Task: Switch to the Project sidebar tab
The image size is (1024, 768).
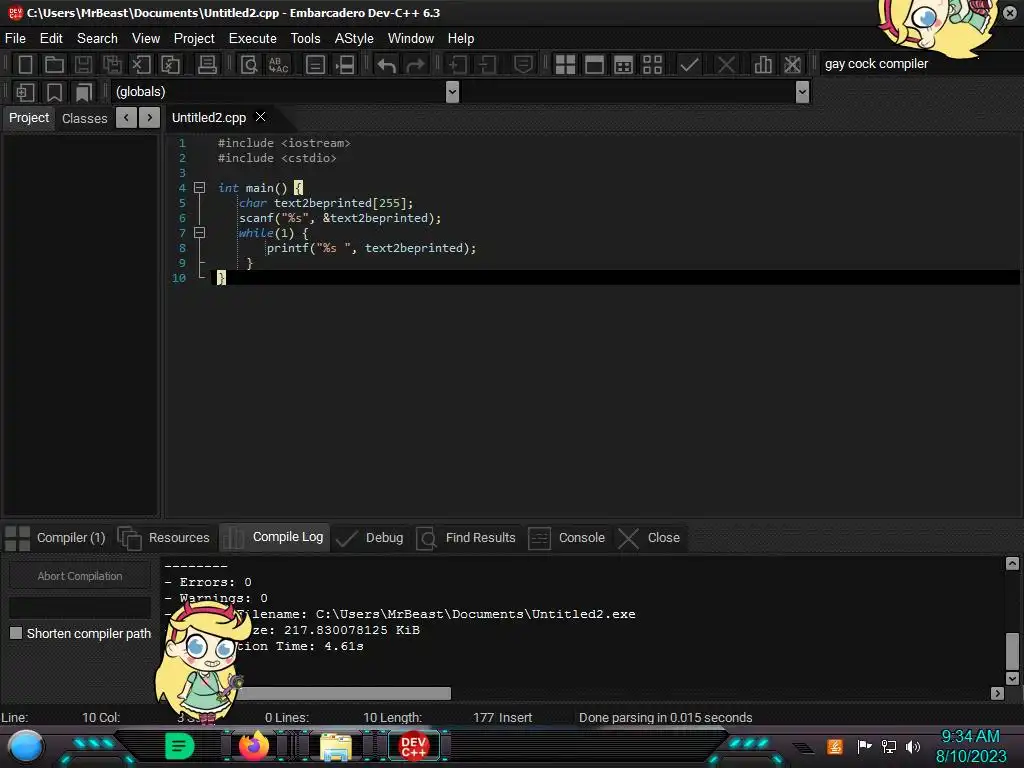Action: pyautogui.click(x=29, y=118)
